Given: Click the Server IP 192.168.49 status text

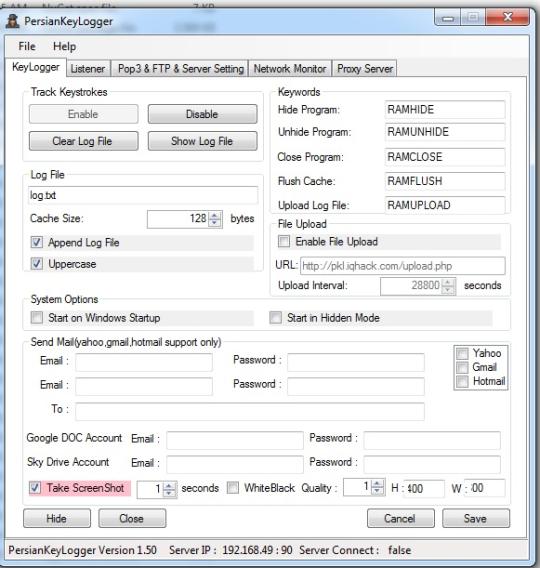Looking at the screenshot, I should (x=231, y=550).
